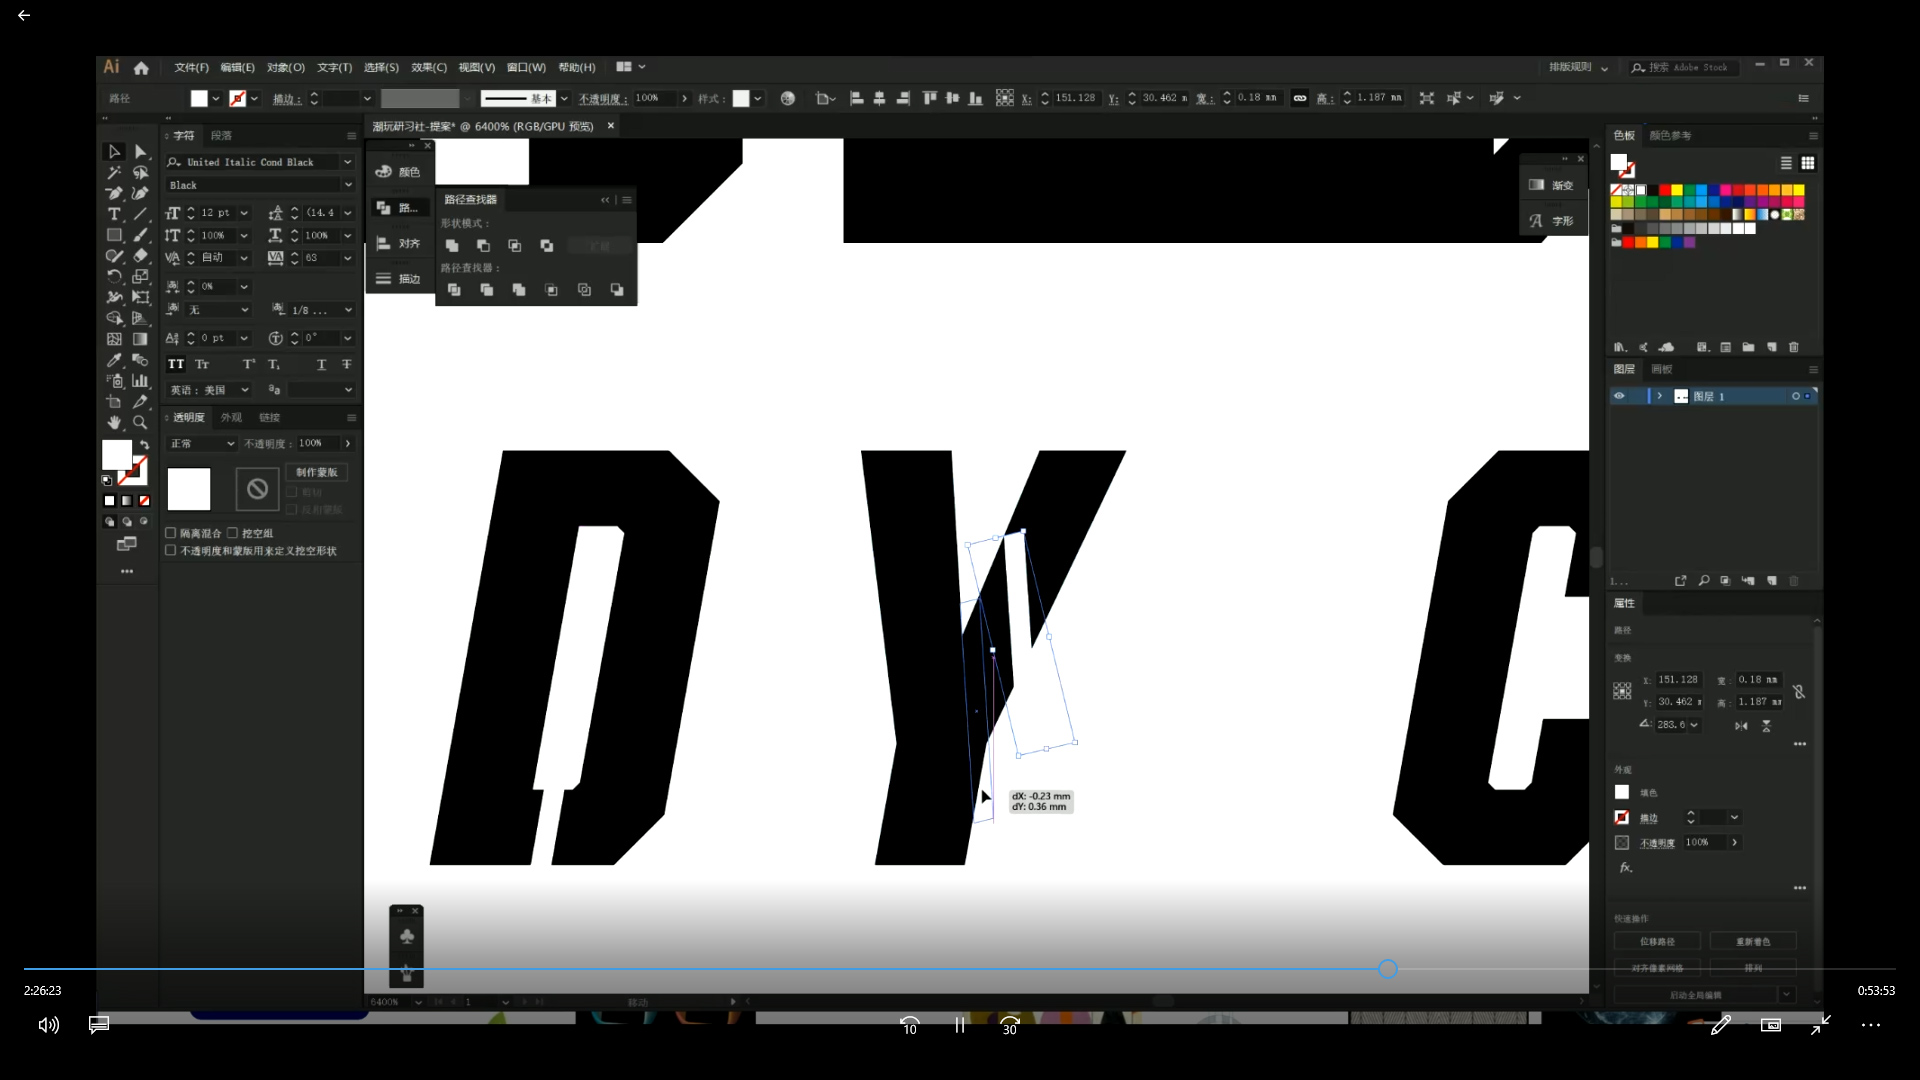1920x1080 pixels.
Task: Expand the 图层 1 layer arrow
Action: (x=1660, y=396)
